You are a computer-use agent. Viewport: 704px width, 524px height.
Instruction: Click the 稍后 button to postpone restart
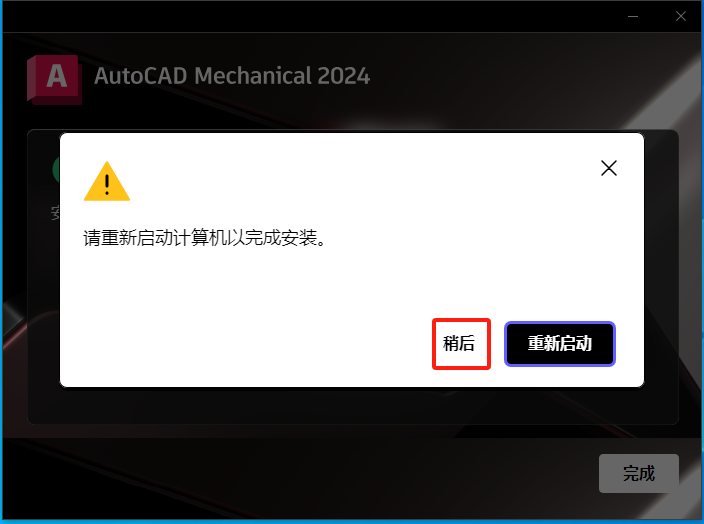461,344
